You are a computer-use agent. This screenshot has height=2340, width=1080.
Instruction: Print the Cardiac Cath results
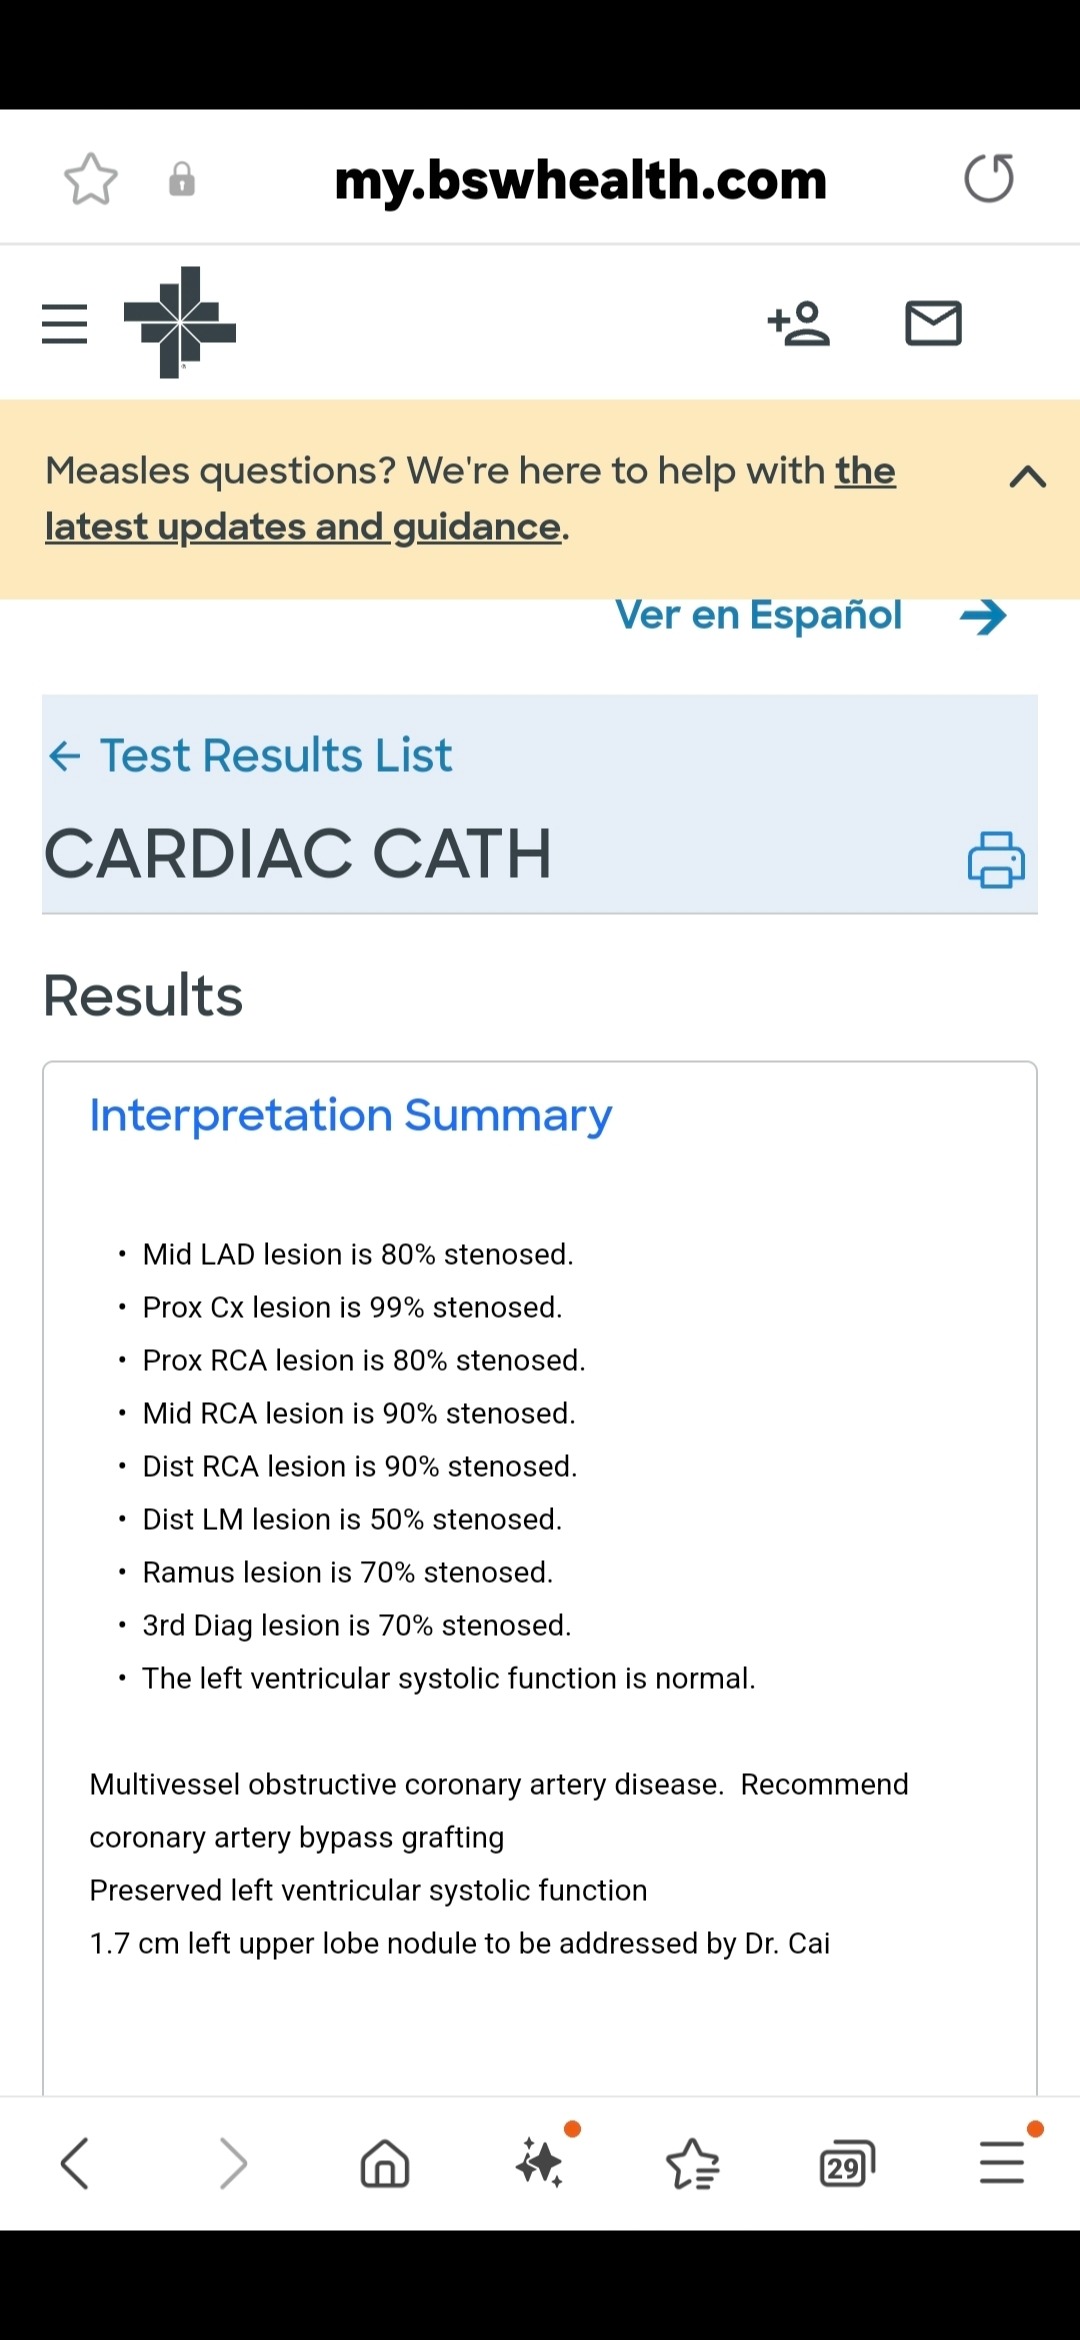click(x=996, y=860)
